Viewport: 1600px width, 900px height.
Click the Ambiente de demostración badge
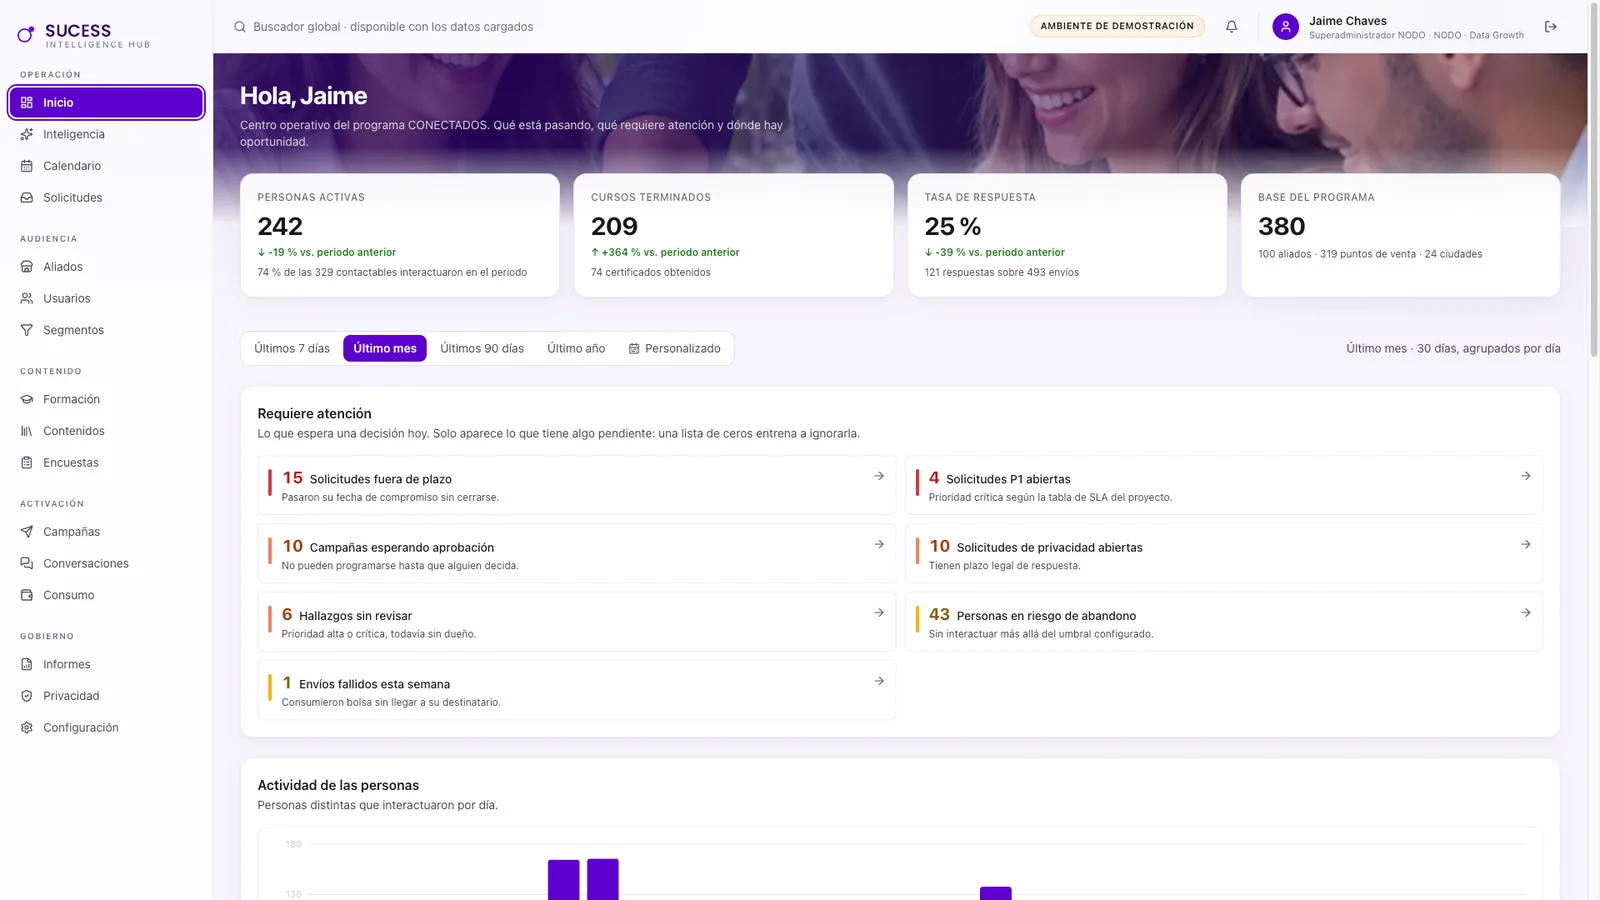[1117, 26]
